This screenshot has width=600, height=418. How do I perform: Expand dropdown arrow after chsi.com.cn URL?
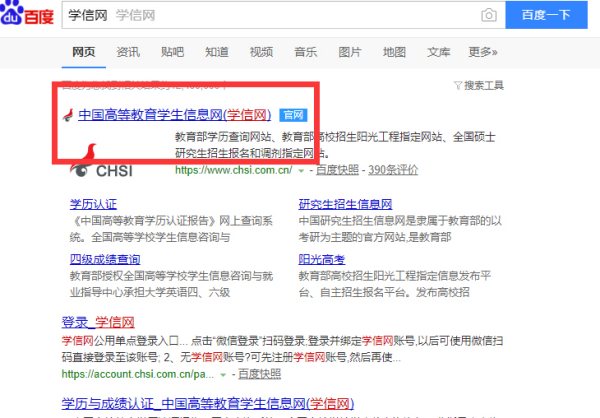[301, 171]
